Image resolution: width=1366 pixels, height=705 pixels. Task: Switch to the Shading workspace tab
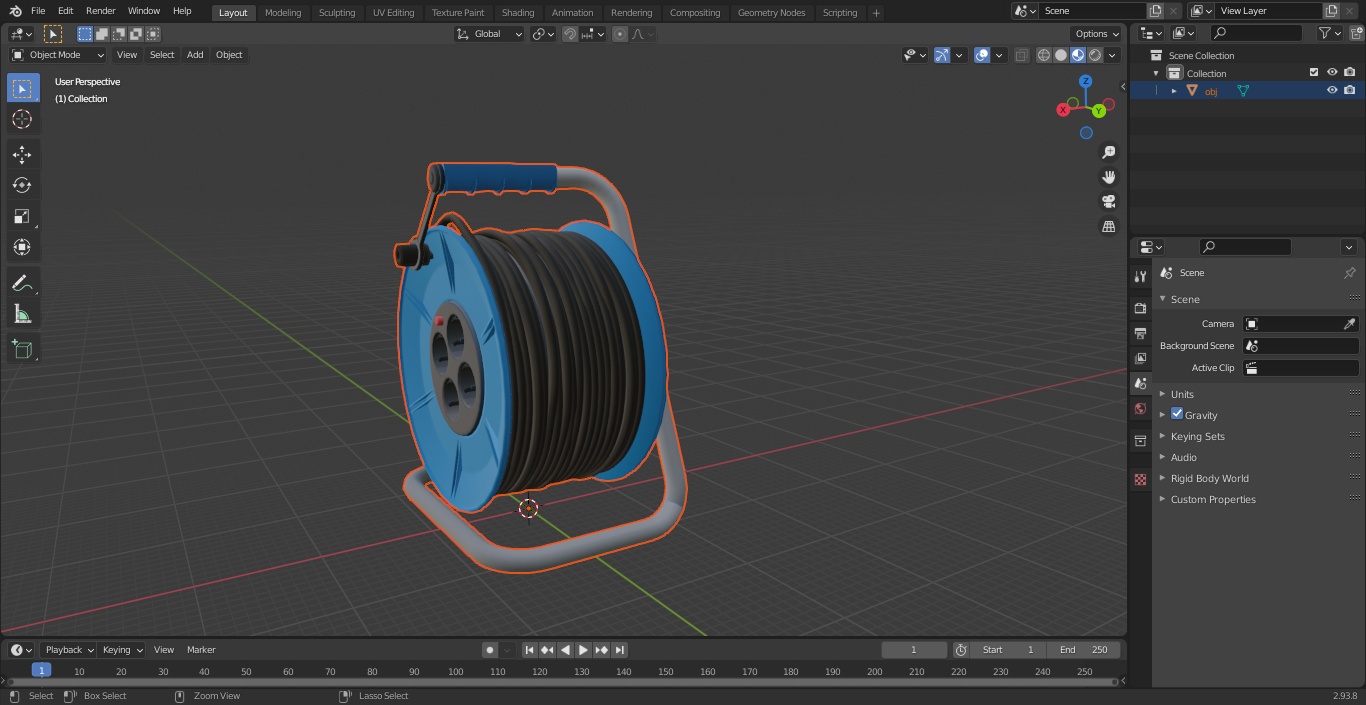(518, 12)
